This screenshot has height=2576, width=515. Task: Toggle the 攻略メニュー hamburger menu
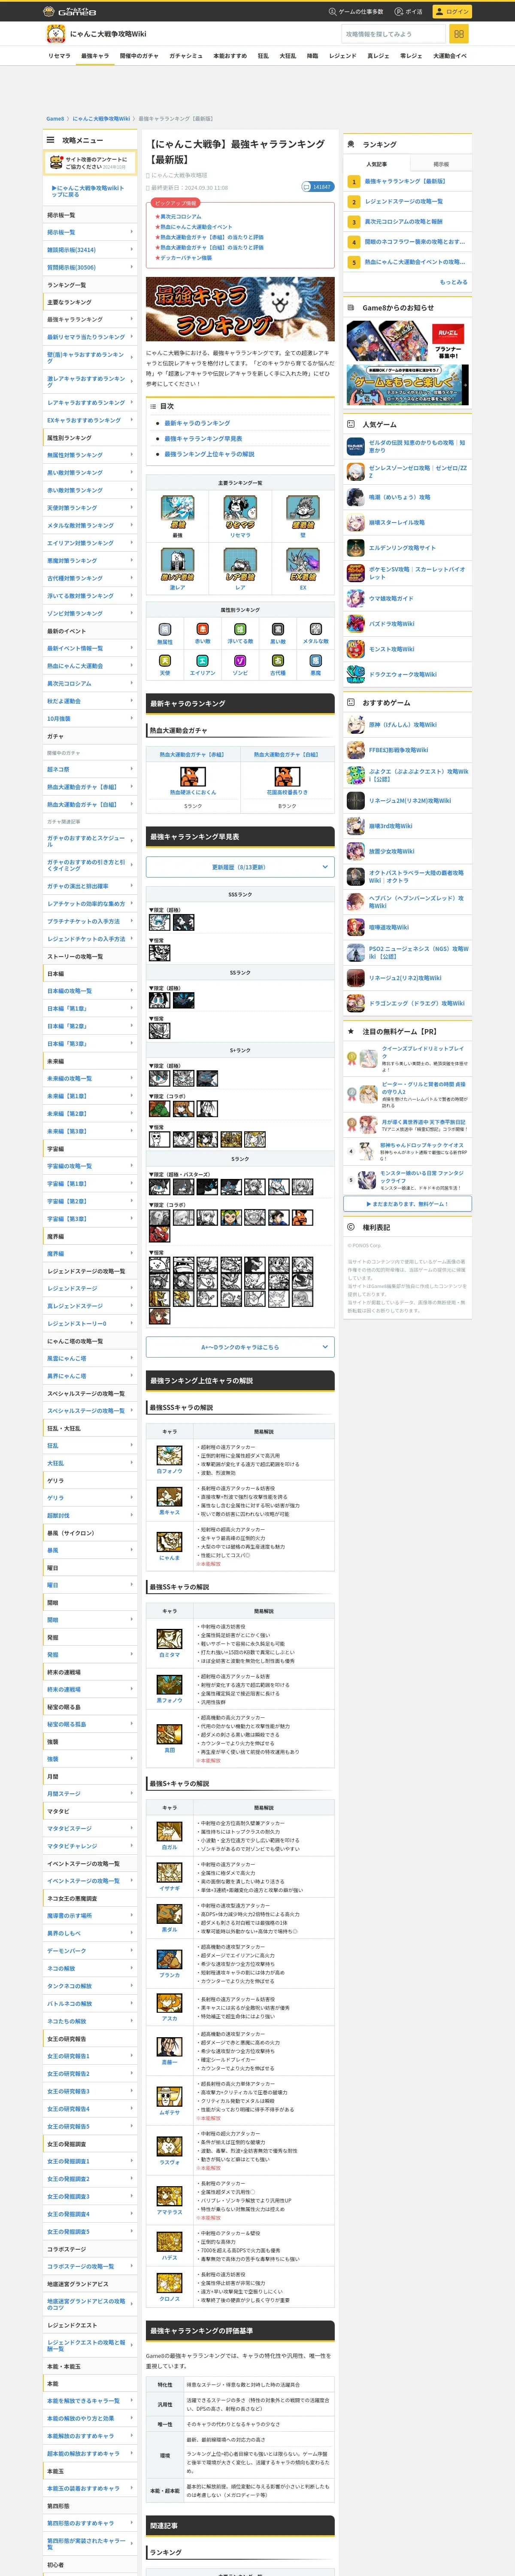50,140
